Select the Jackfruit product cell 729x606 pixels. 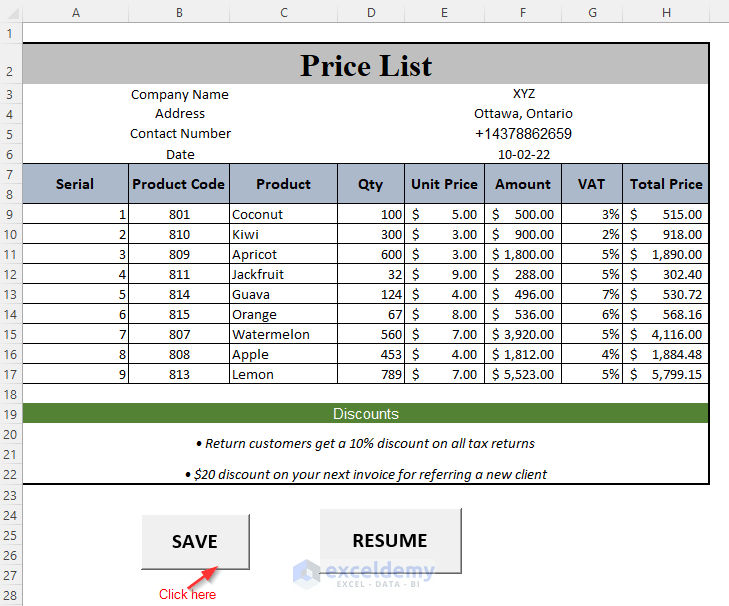(284, 274)
